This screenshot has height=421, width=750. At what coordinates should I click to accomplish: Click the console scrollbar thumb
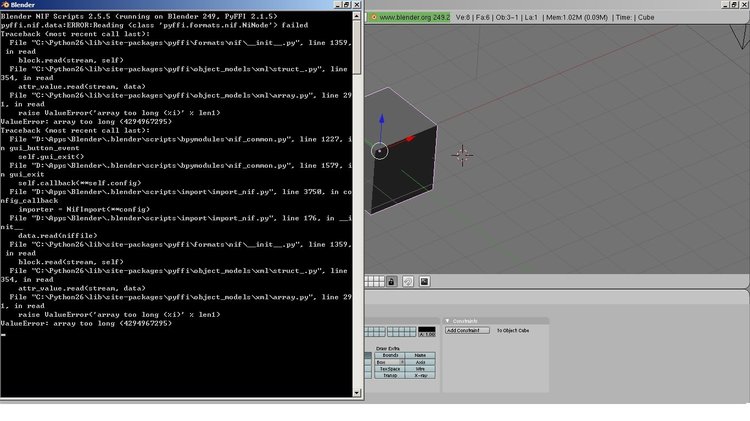[x=357, y=47]
